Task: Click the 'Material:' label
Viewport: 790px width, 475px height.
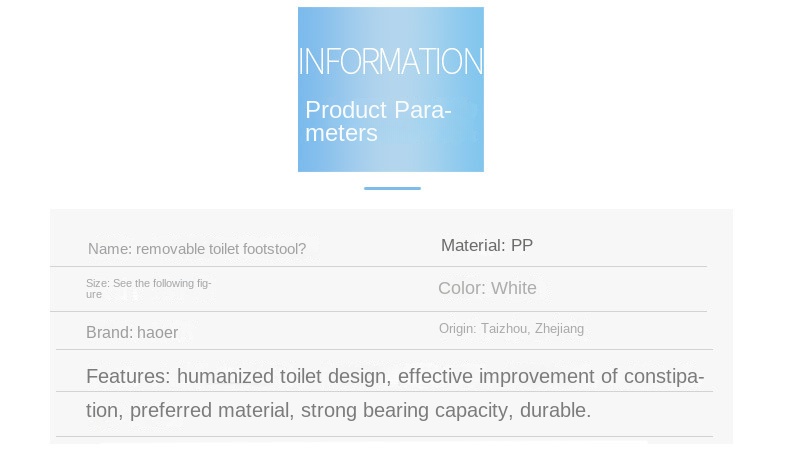Action: [473, 245]
